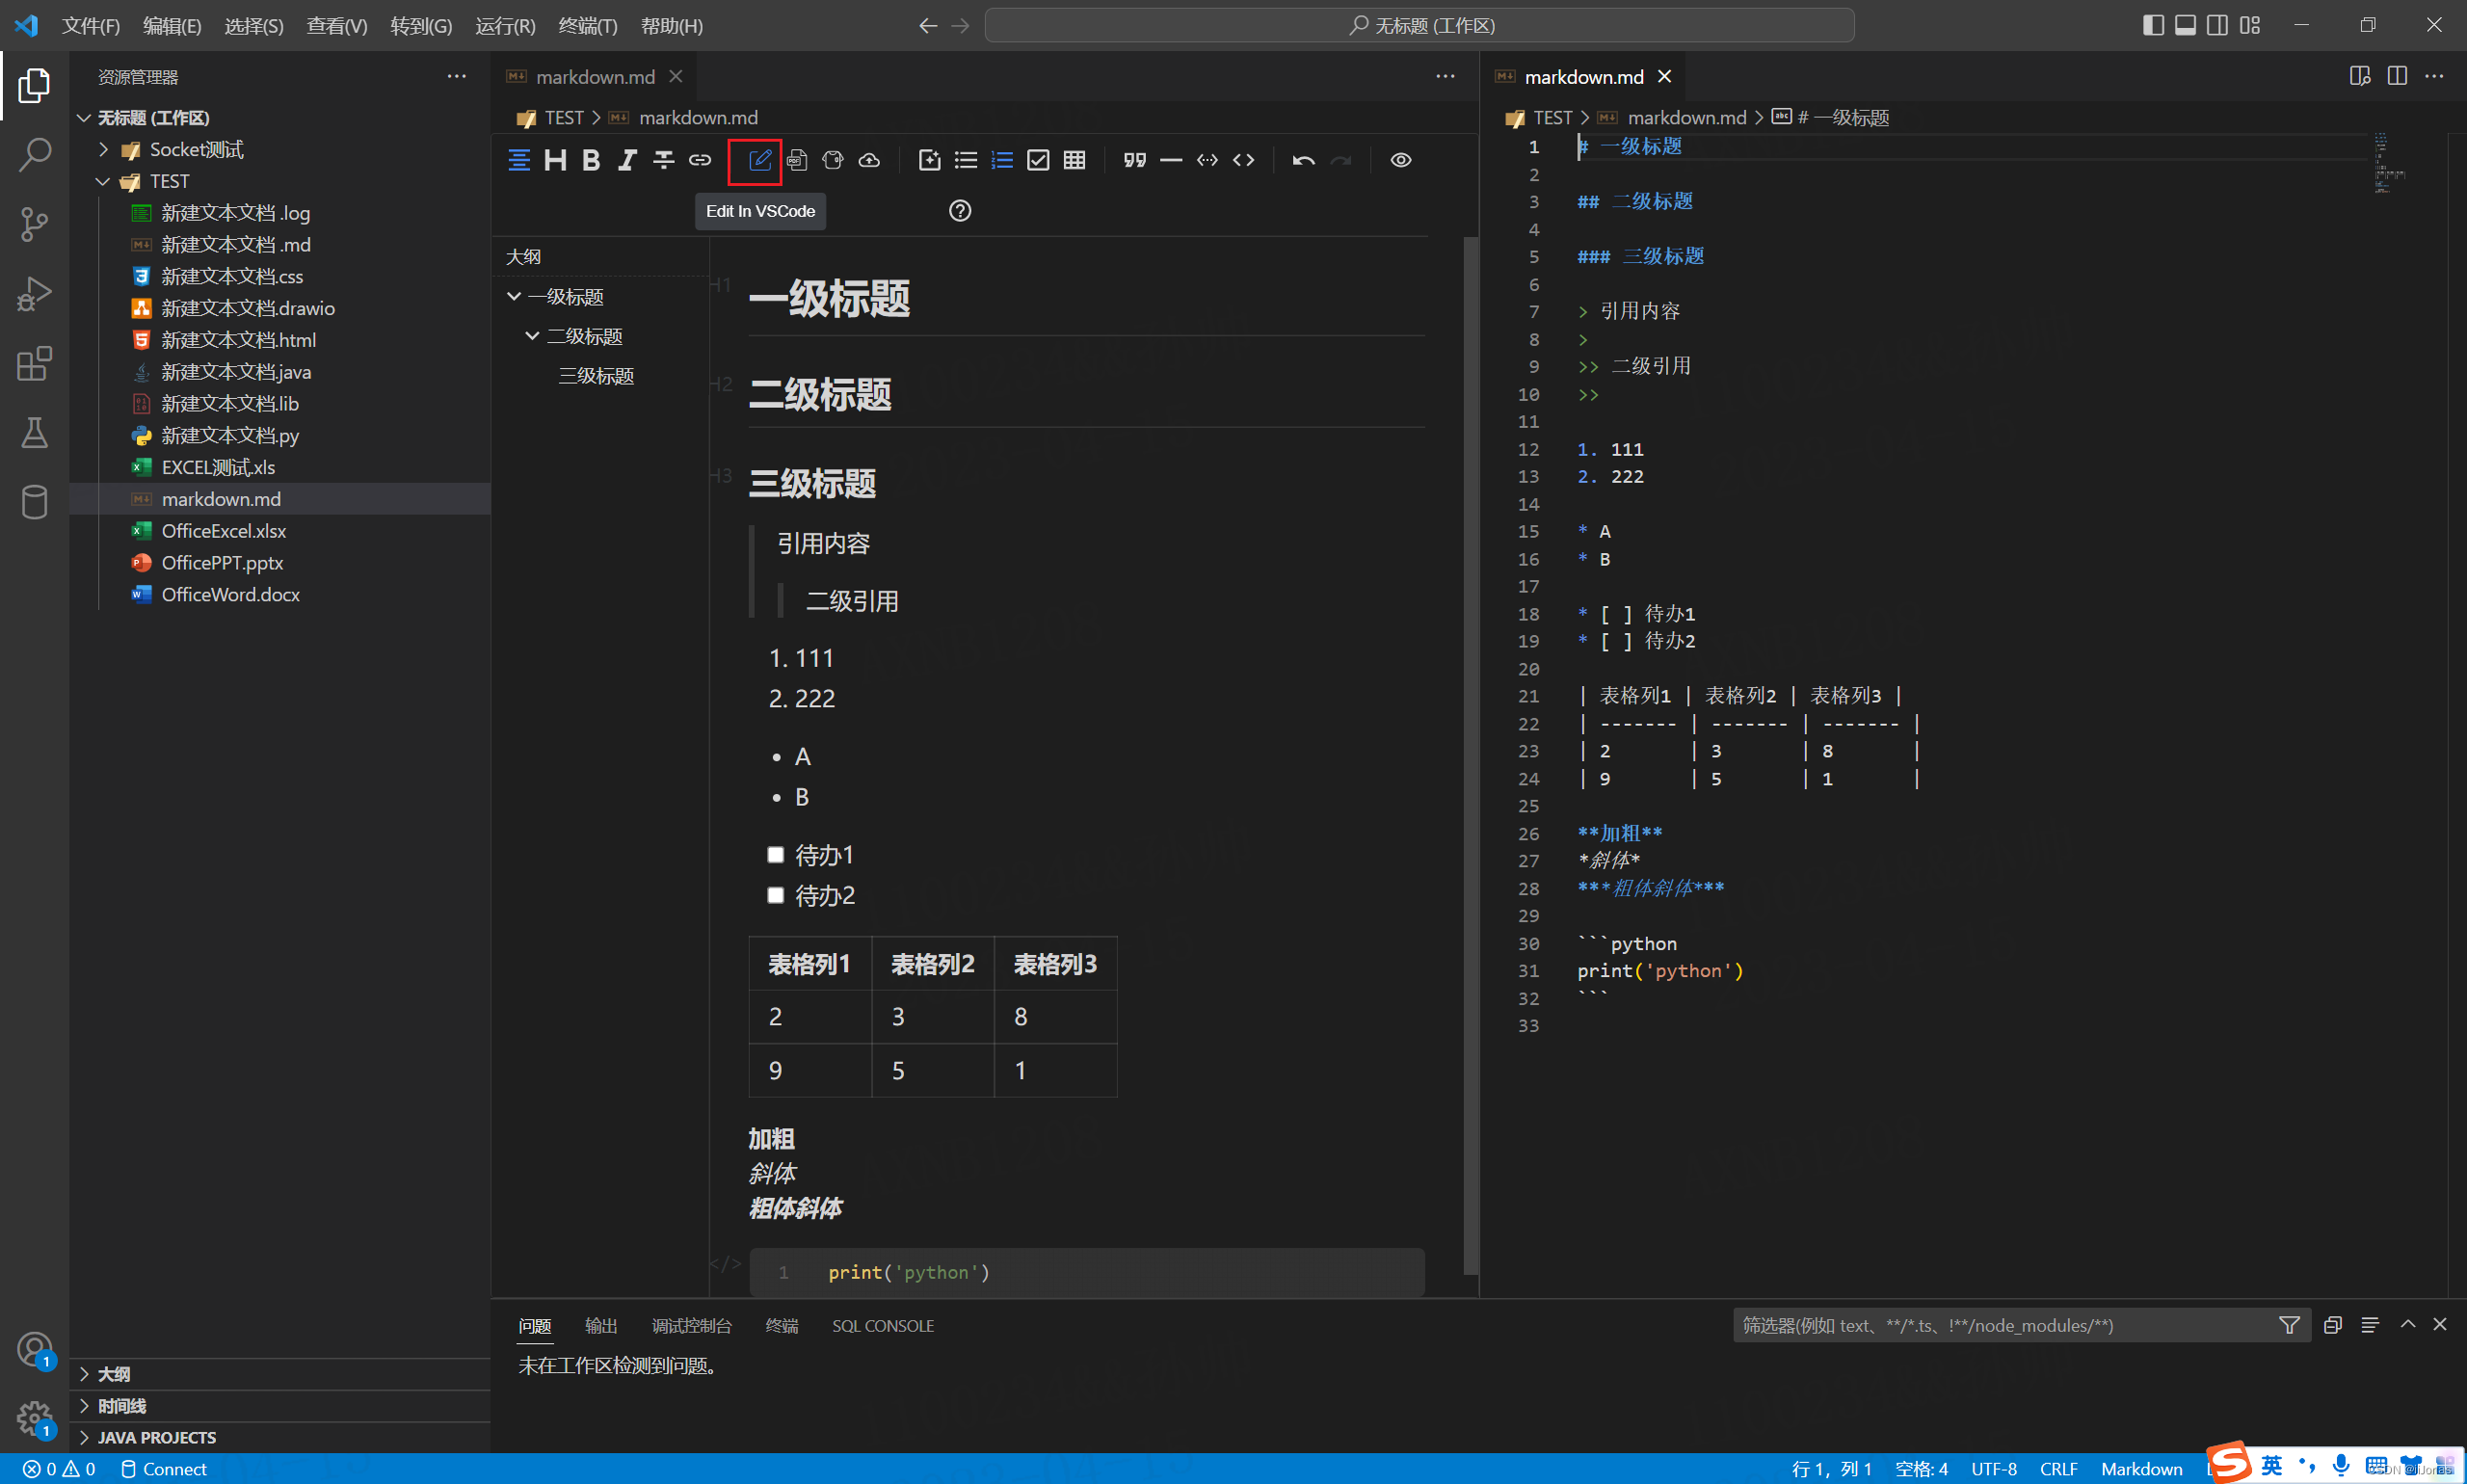This screenshot has width=2467, height=1484.
Task: Toggle primary sidebar layout button in the title bar
Action: (x=2153, y=25)
